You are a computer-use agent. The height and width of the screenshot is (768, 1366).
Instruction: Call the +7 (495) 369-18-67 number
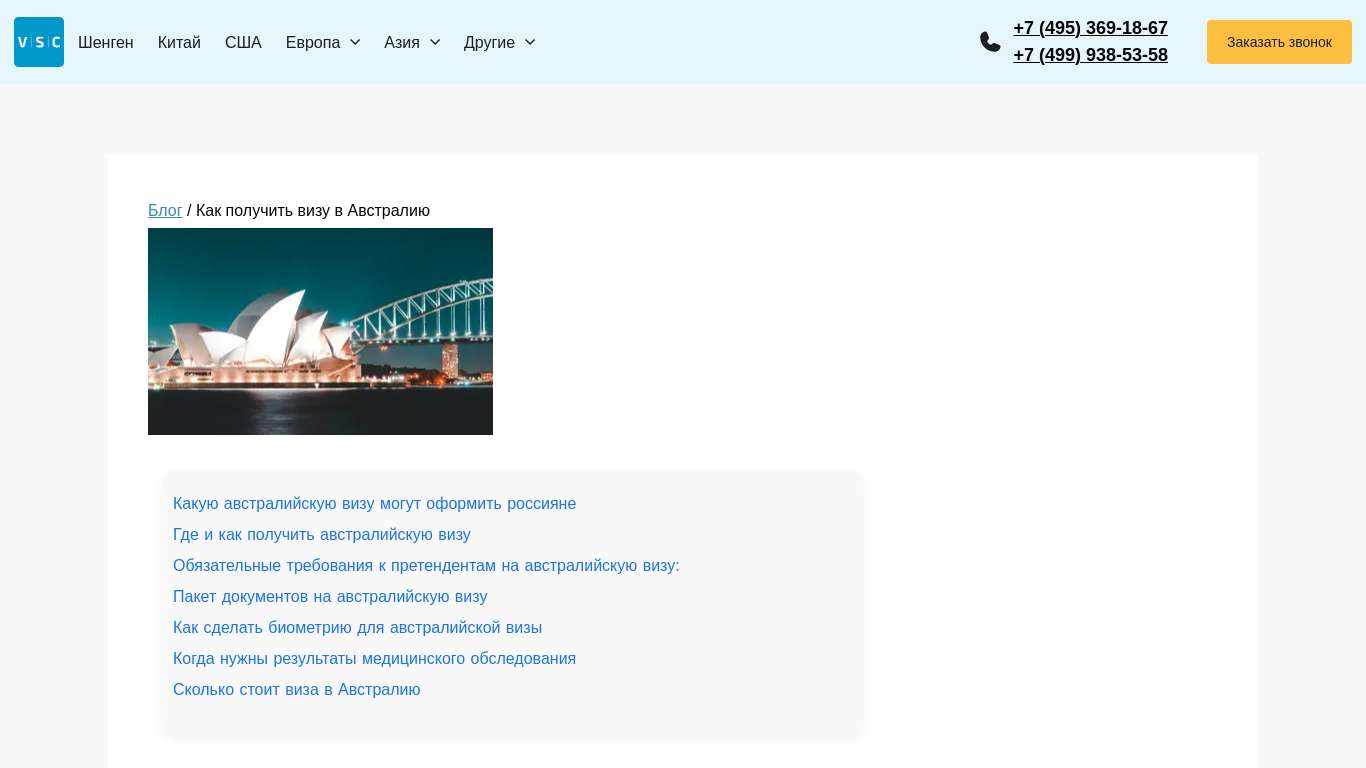pyautogui.click(x=1090, y=28)
